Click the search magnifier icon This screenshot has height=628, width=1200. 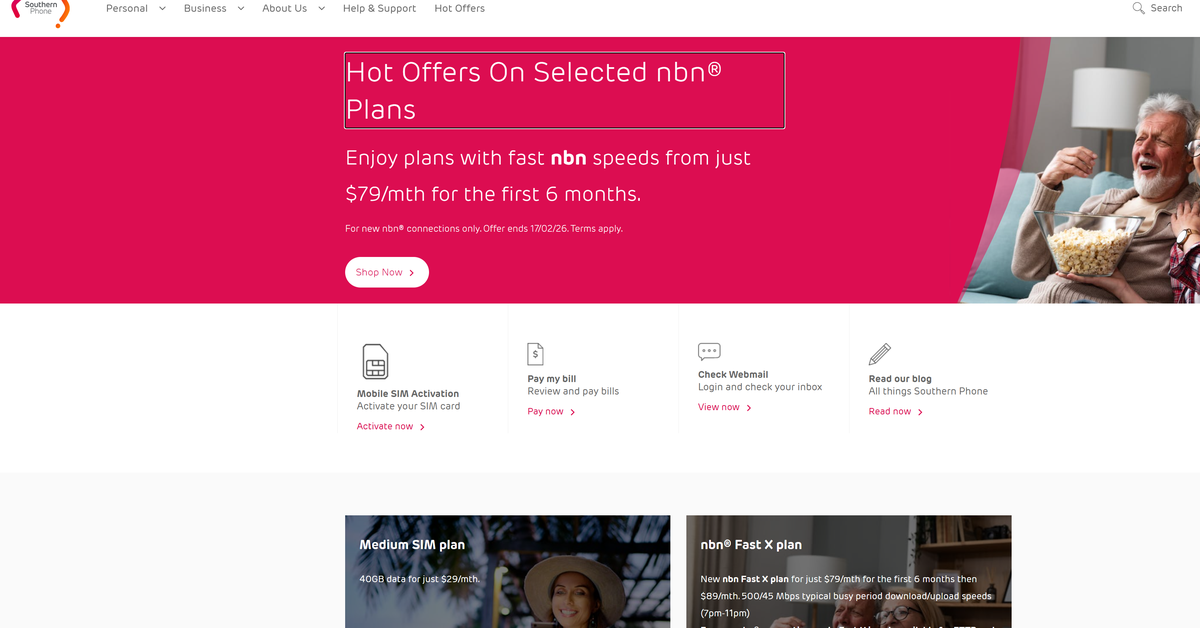(1138, 8)
